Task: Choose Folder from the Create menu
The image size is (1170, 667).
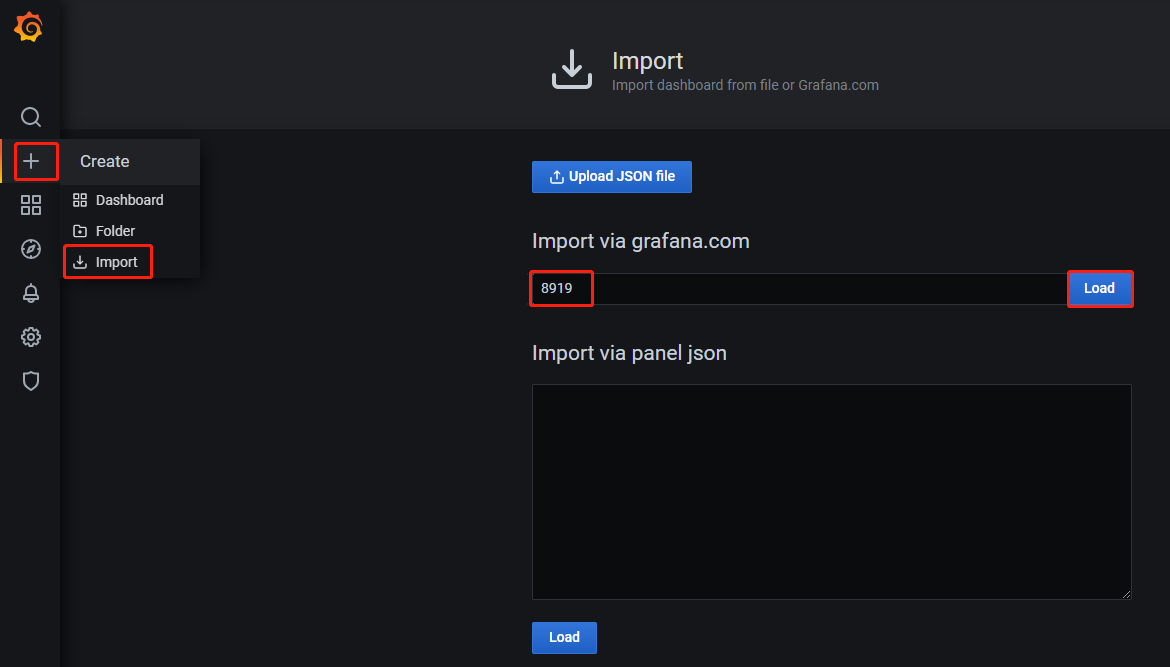Action: 130,231
